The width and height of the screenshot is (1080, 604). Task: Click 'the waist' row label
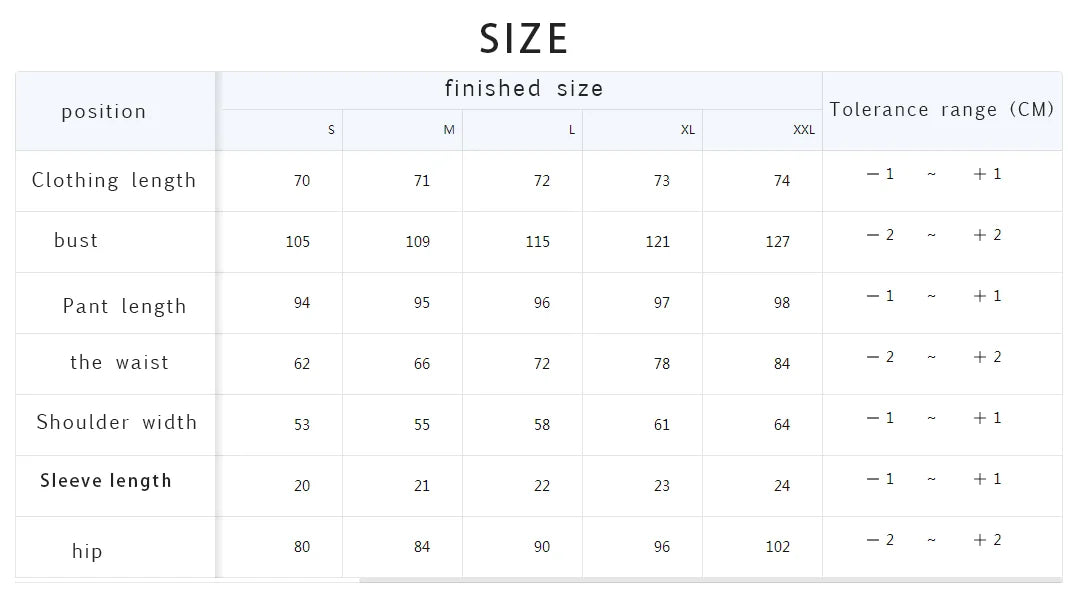[119, 362]
